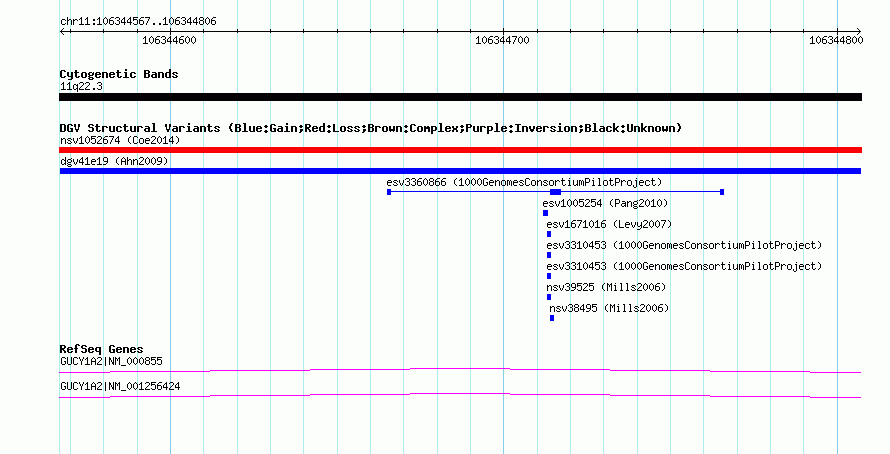
Task: Click the esv3360866 blue feature line
Action: tap(555, 192)
